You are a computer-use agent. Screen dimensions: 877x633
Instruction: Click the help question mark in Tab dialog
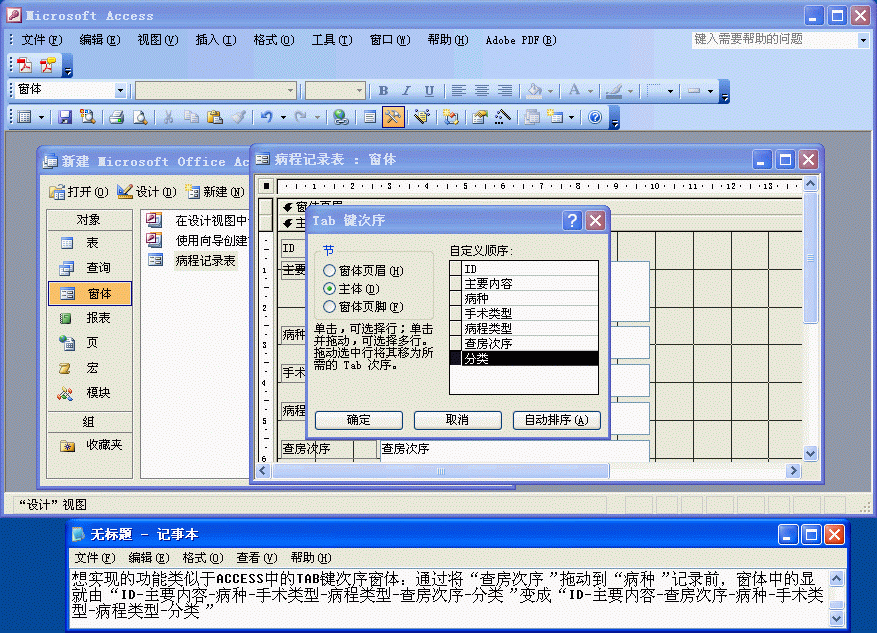572,220
